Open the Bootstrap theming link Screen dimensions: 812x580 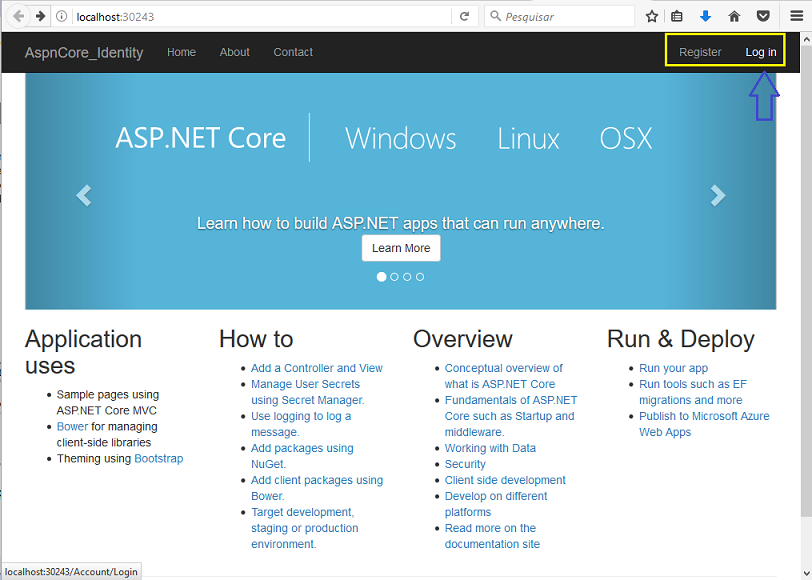pyautogui.click(x=158, y=459)
